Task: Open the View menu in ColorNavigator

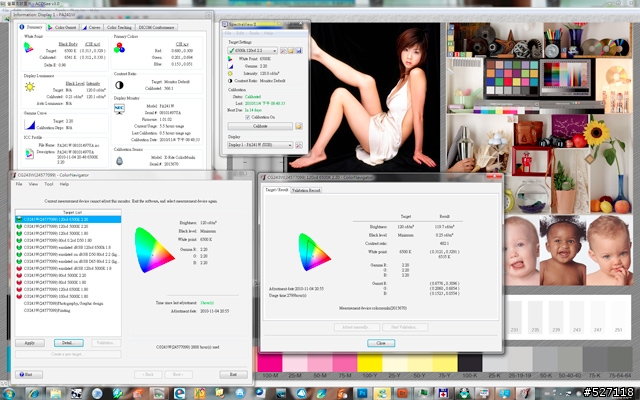Action: (x=33, y=184)
